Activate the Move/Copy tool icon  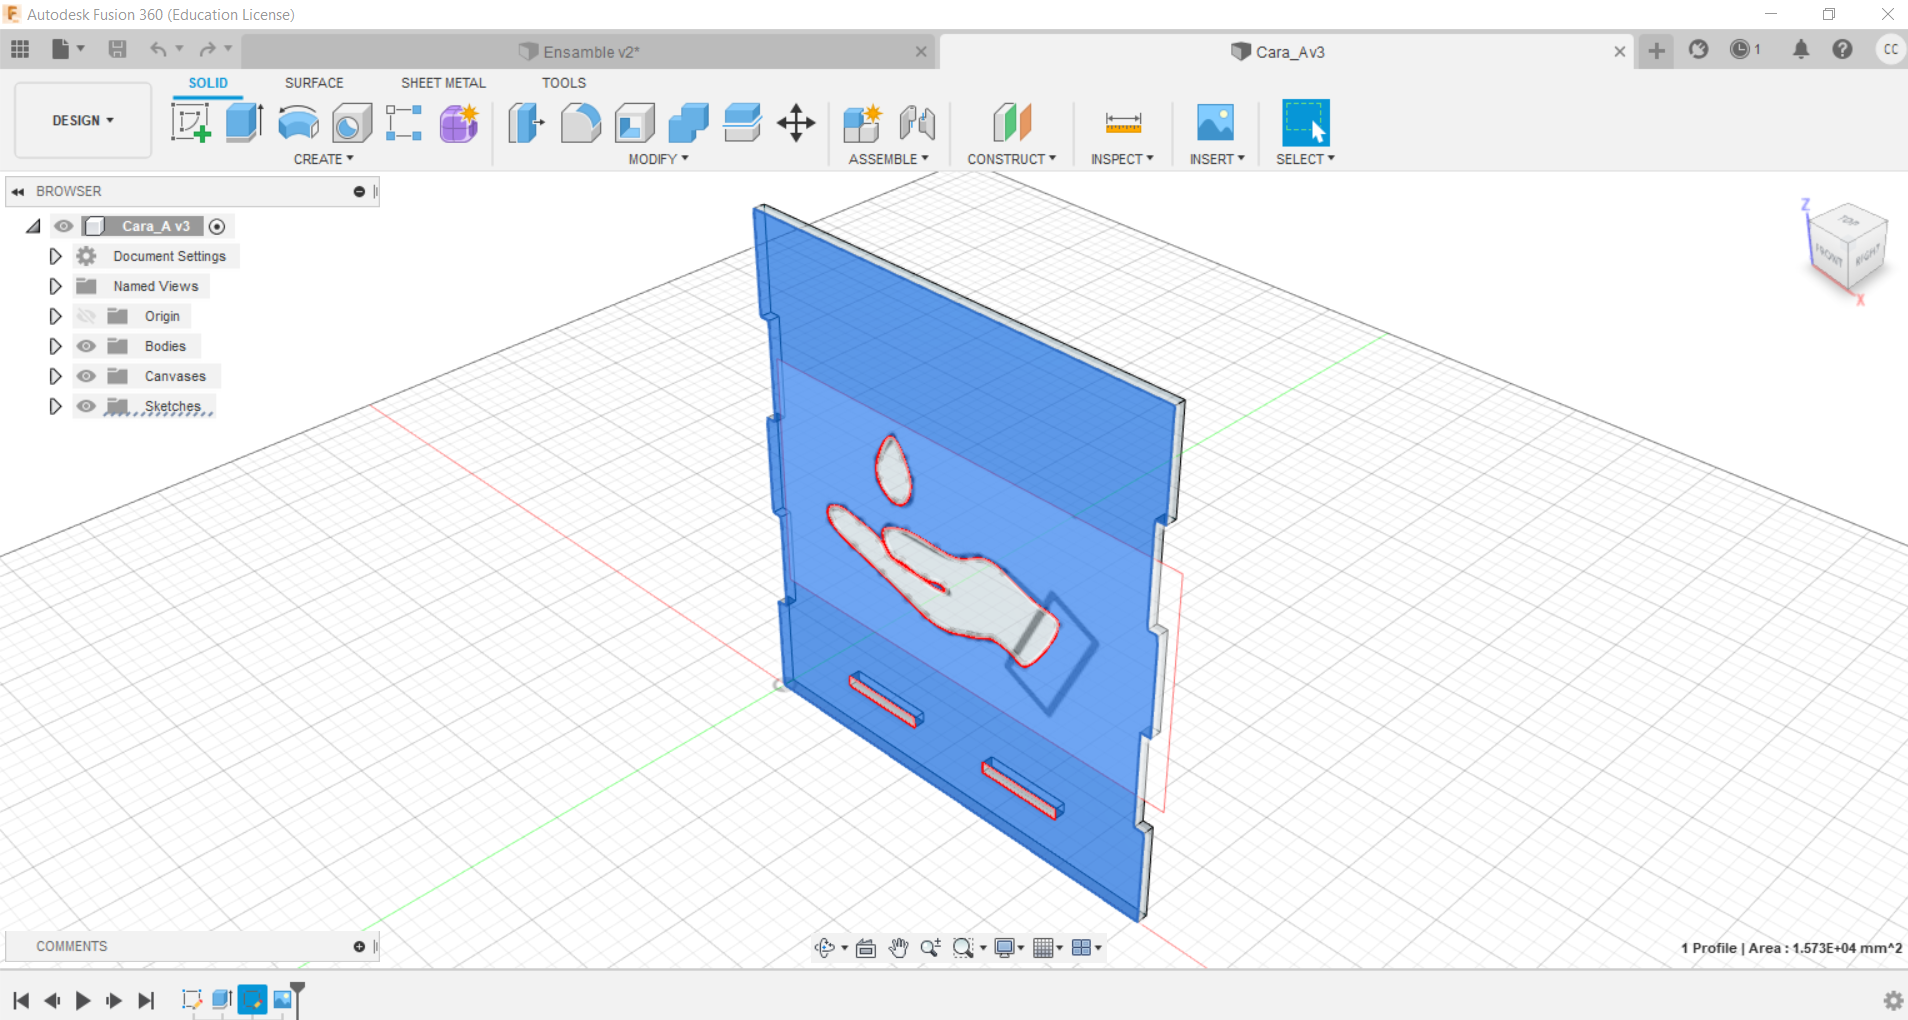[x=796, y=123]
